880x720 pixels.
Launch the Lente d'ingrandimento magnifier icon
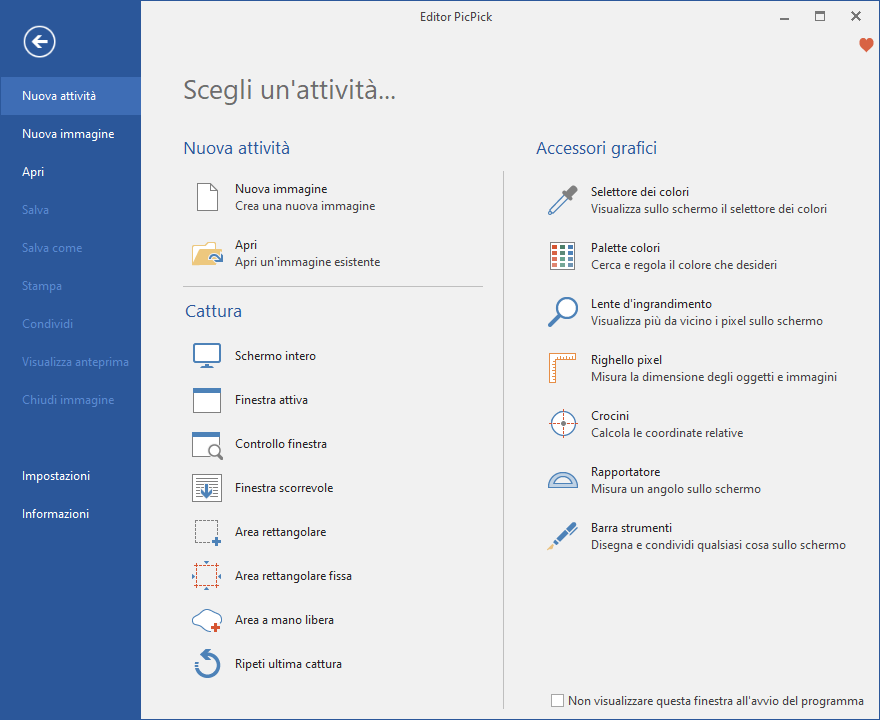point(563,312)
